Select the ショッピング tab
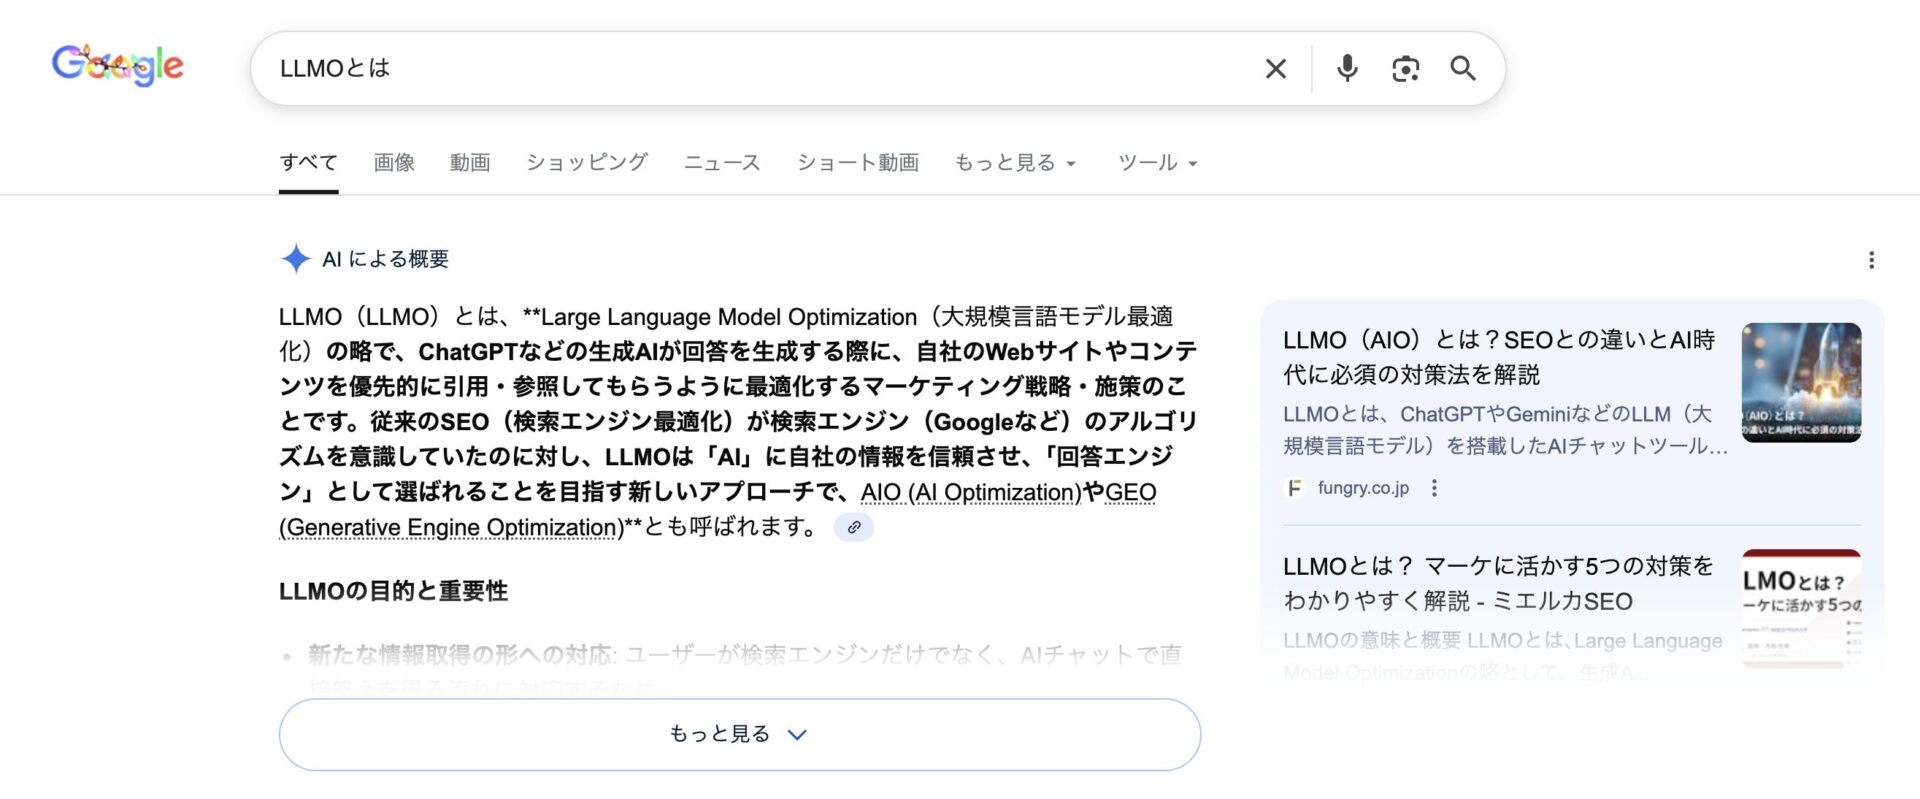1920x799 pixels. pos(587,162)
